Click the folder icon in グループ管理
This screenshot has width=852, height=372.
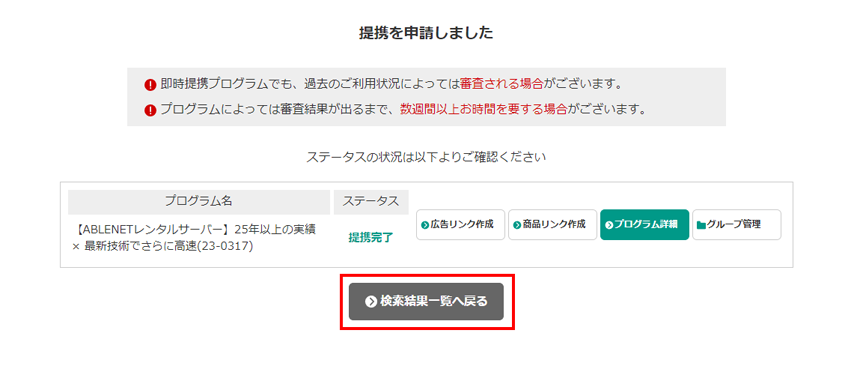pos(701,225)
